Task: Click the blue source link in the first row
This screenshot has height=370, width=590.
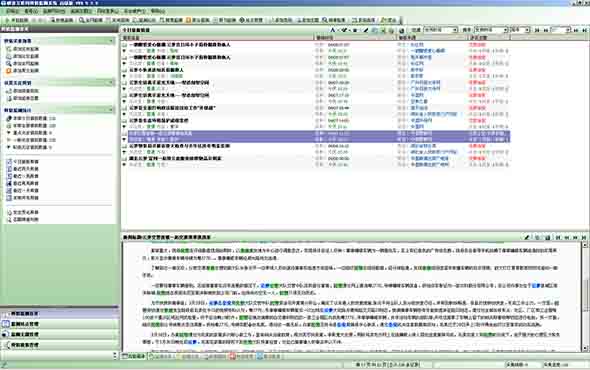Action: (417, 45)
